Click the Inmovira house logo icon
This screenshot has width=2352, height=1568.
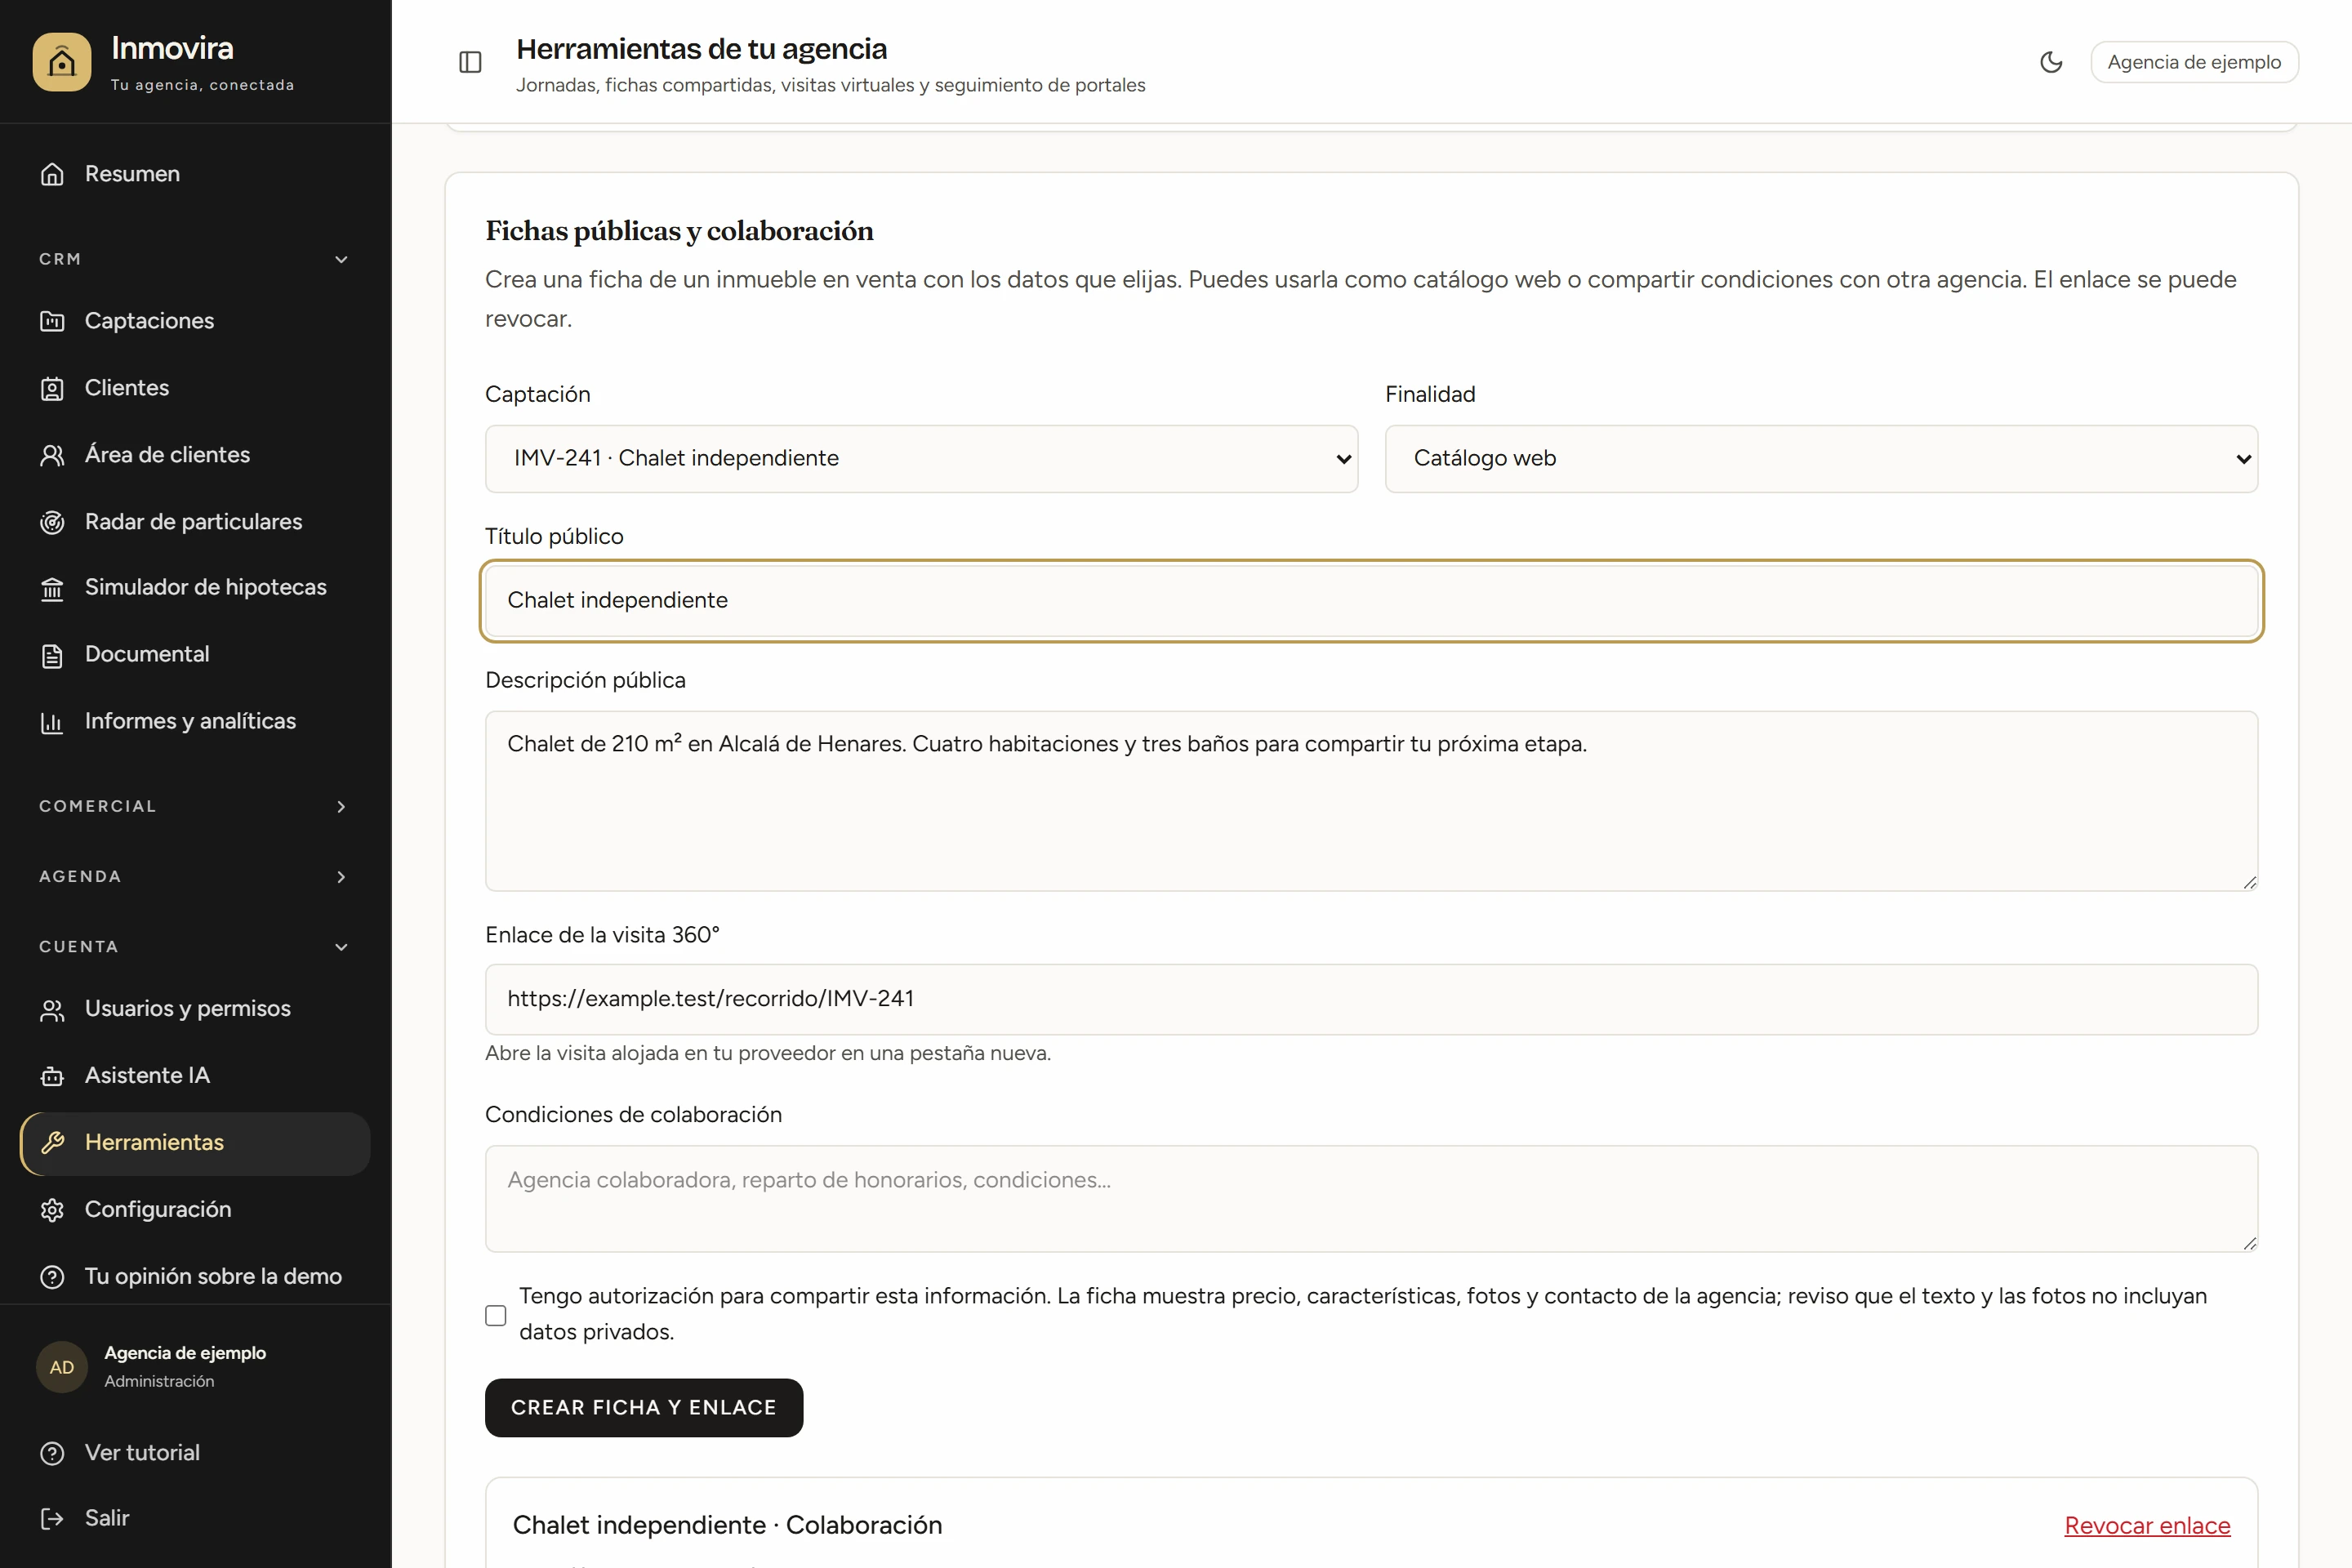click(62, 62)
